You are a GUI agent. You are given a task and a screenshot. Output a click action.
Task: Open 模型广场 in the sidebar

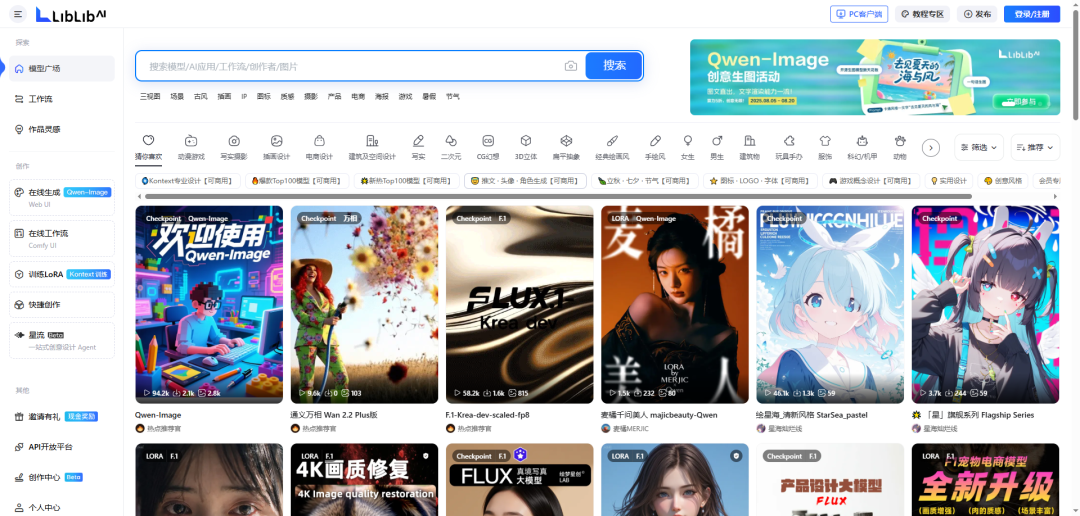pos(62,68)
